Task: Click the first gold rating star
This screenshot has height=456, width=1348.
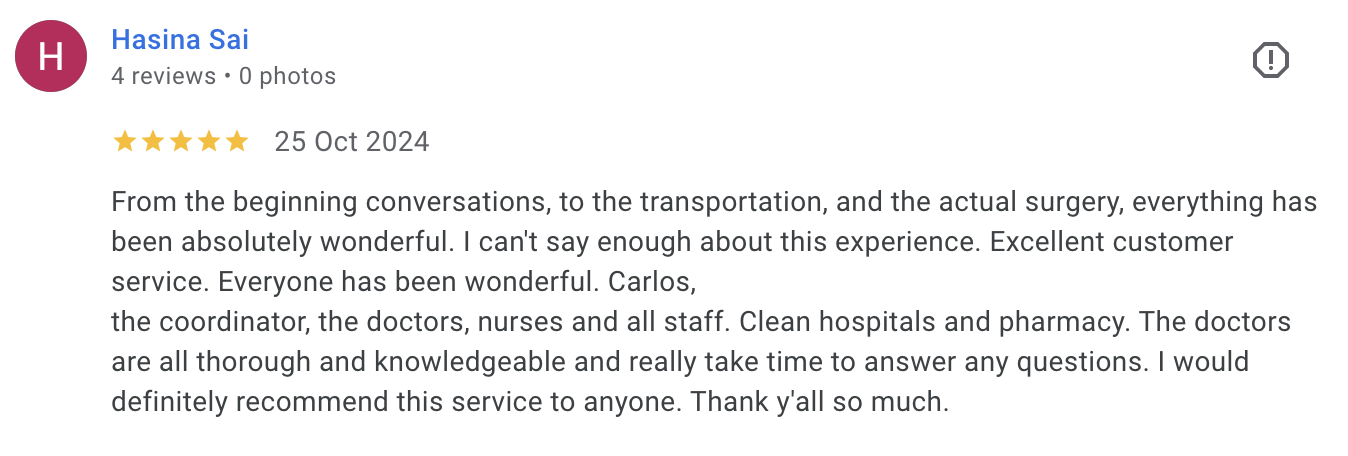Action: 125,142
